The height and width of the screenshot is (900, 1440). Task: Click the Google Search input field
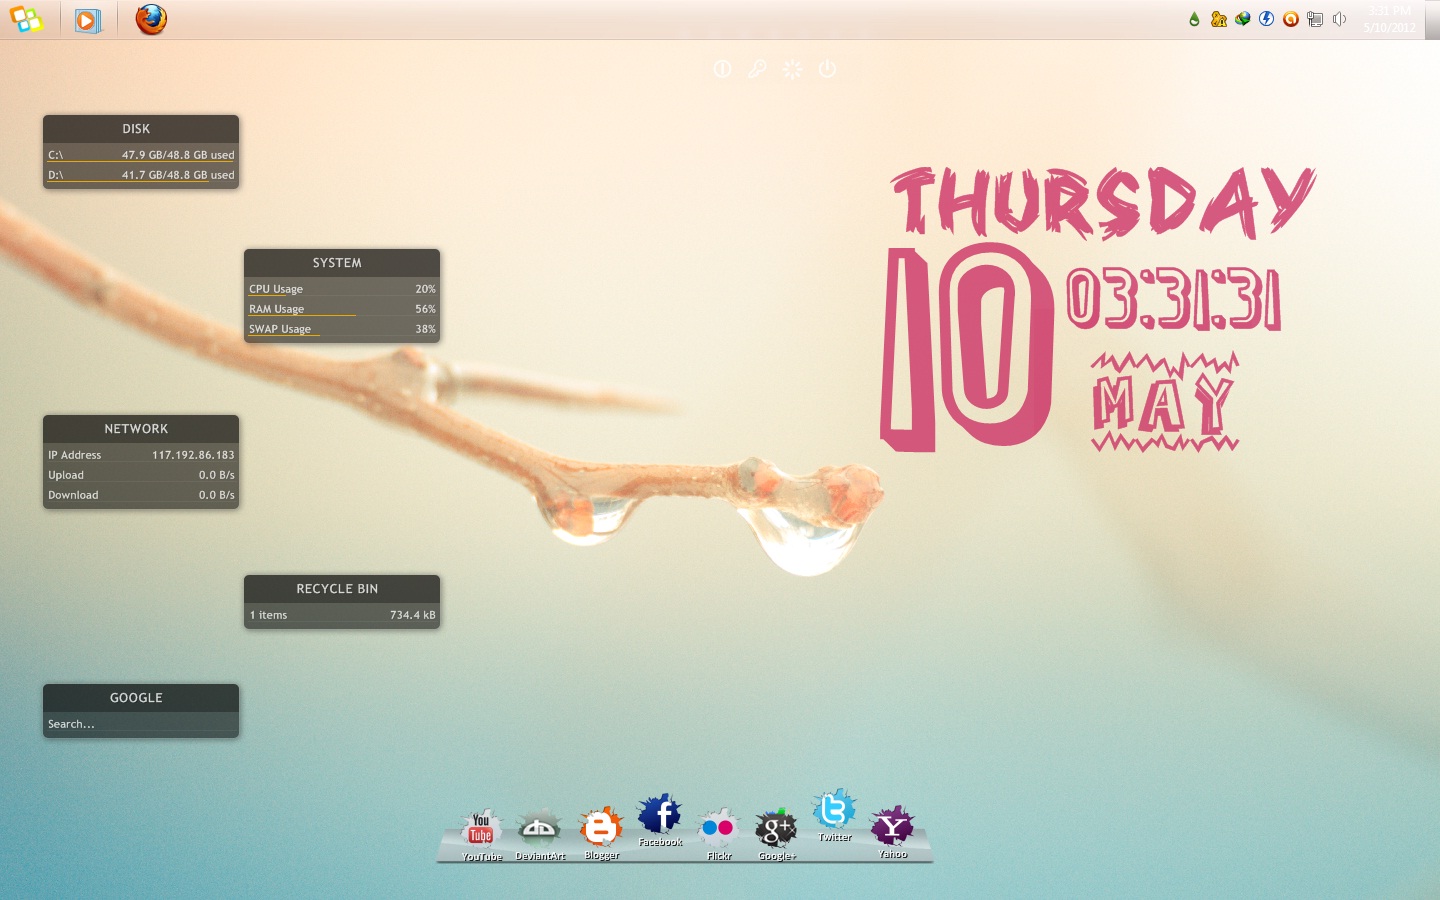[141, 724]
